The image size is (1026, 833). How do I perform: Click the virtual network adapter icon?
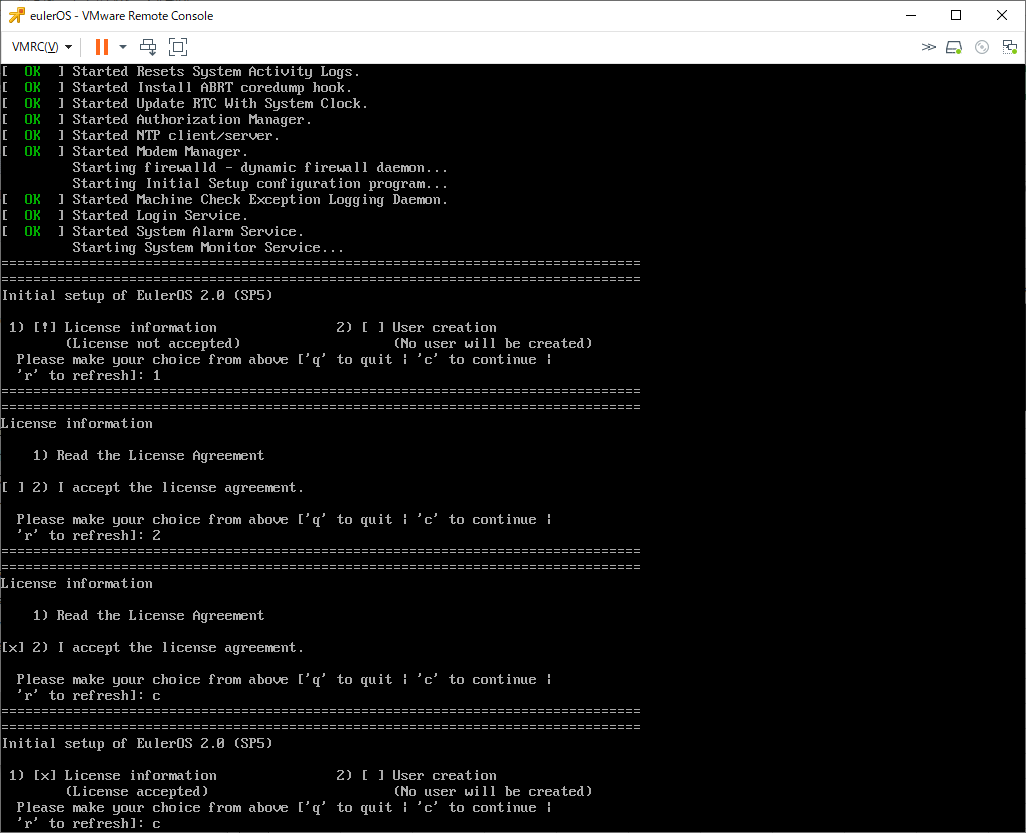point(1008,45)
